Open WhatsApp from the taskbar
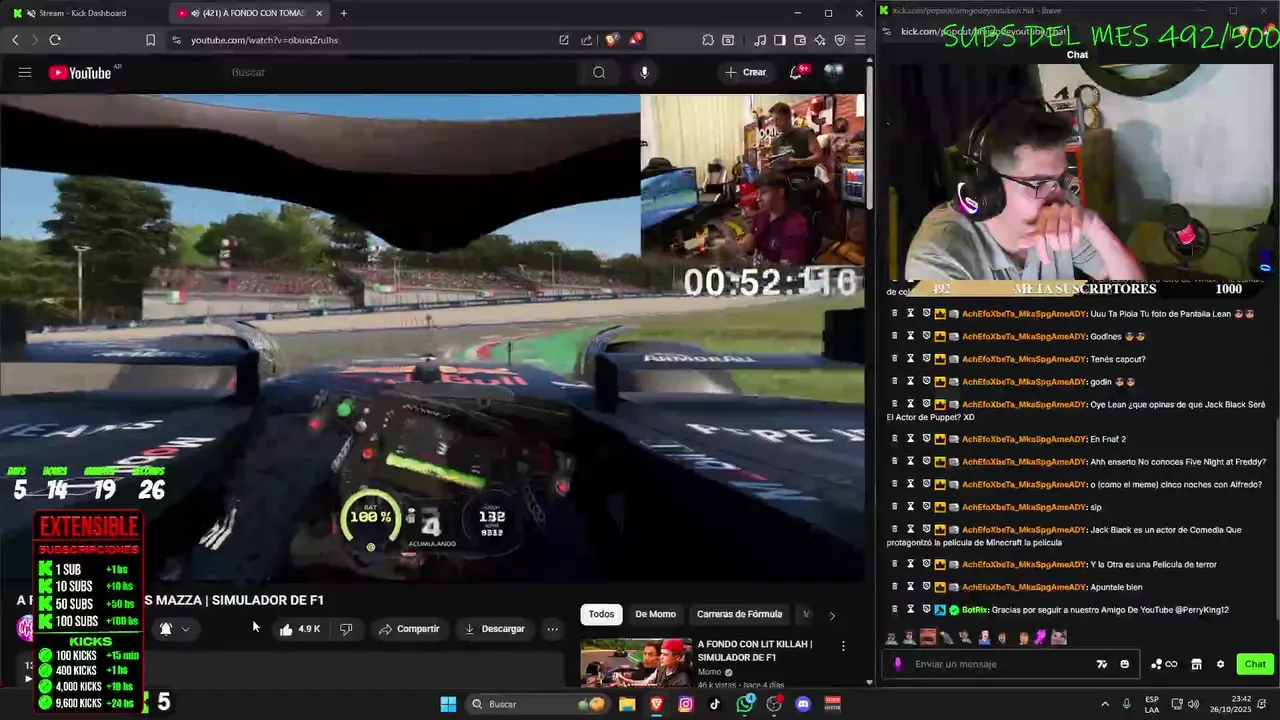Viewport: 1280px width, 720px height. [745, 704]
